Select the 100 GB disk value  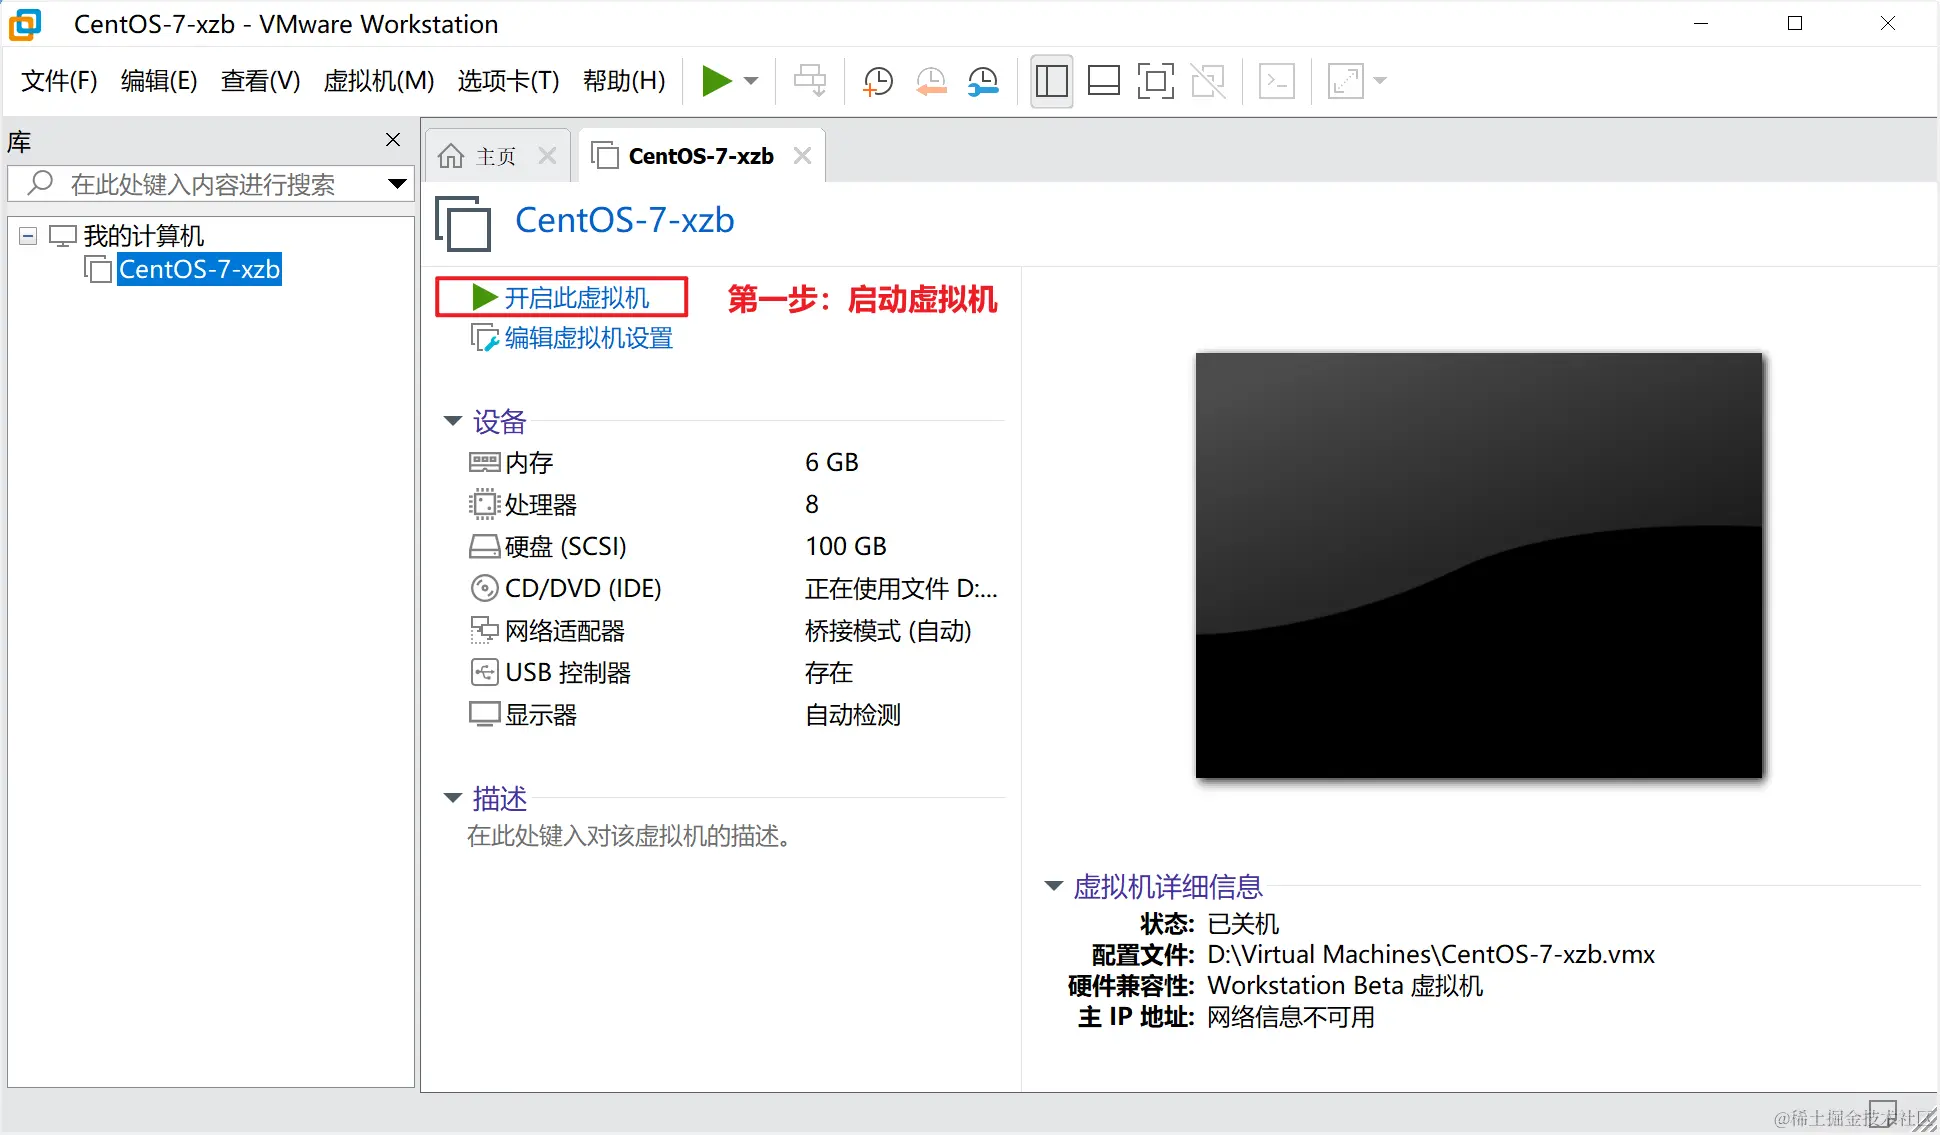point(846,546)
